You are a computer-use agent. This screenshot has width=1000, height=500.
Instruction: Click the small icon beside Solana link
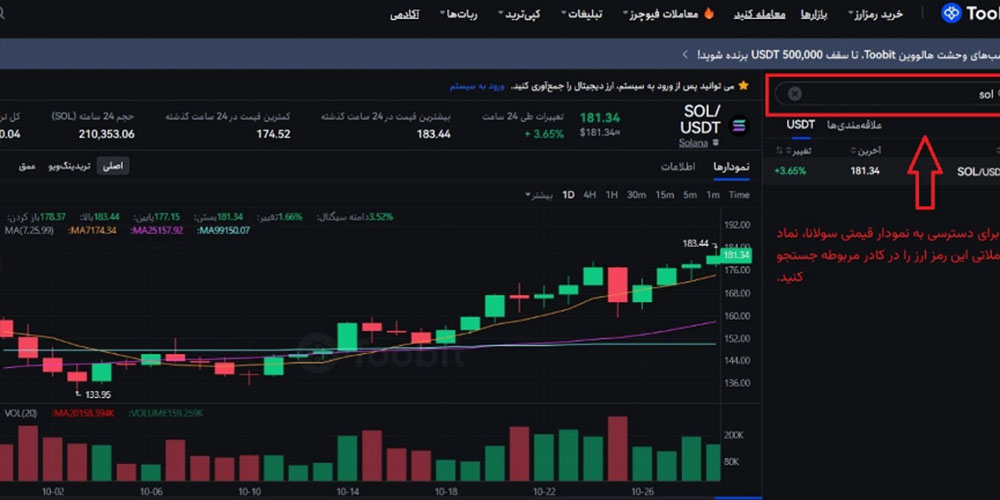tap(715, 143)
